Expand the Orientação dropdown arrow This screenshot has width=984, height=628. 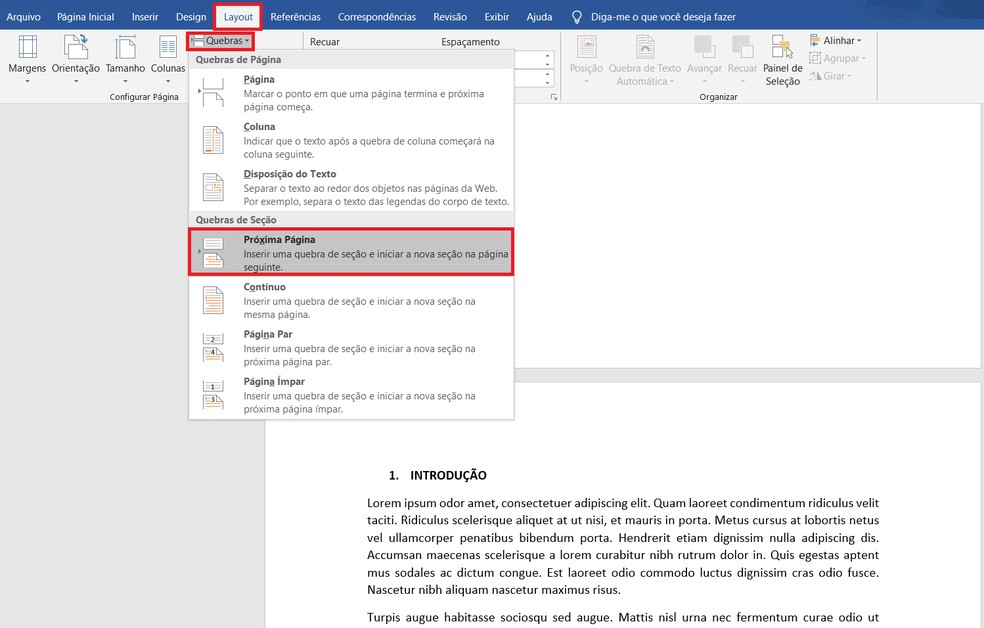tap(75, 81)
